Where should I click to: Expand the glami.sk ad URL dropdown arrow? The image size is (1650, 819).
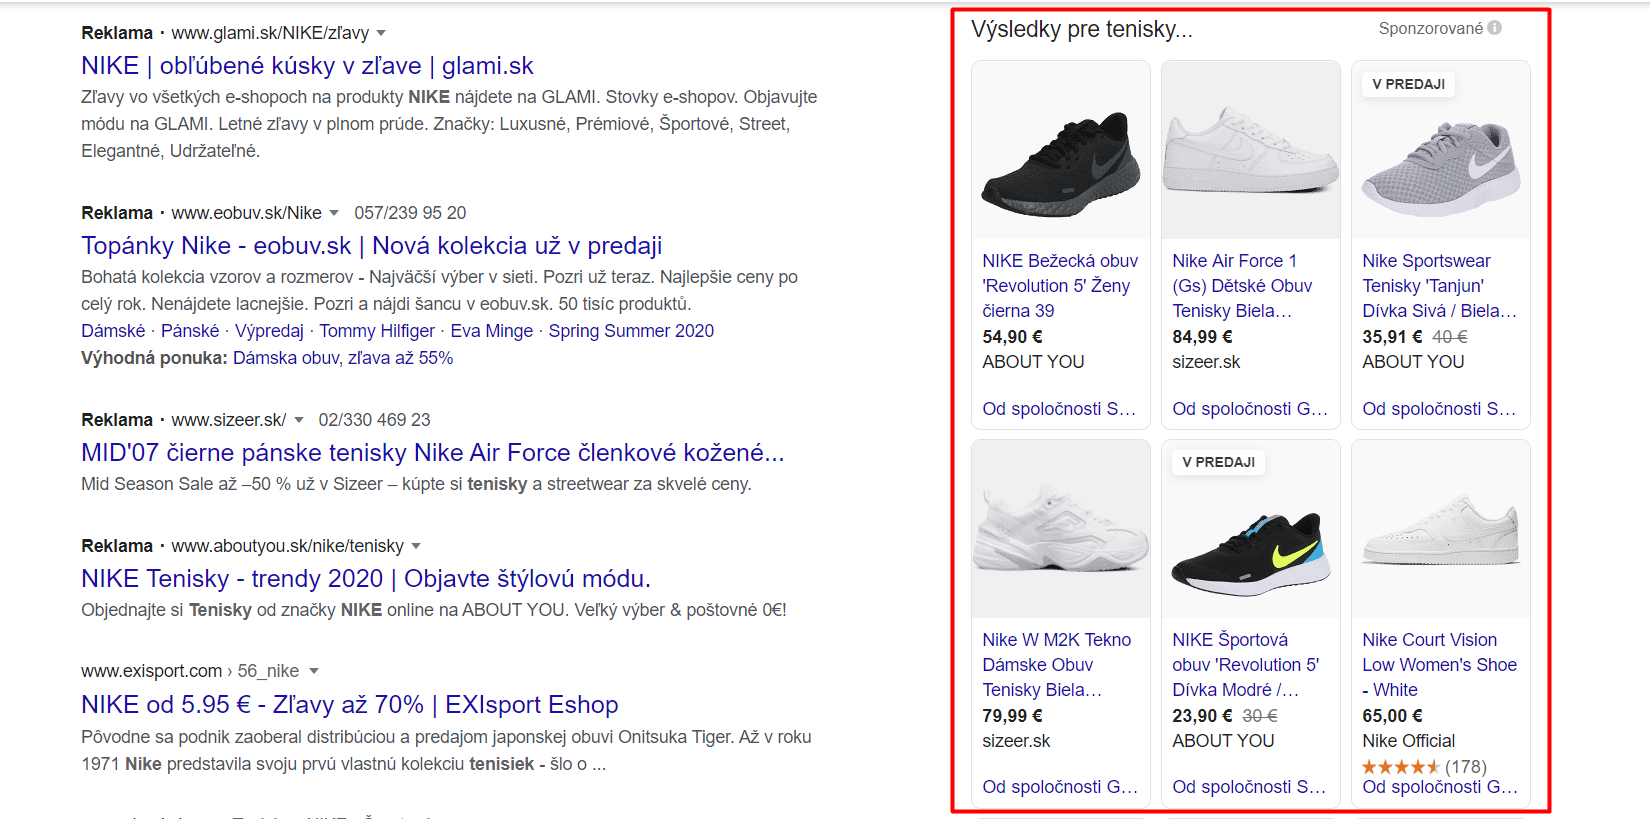[x=381, y=34]
